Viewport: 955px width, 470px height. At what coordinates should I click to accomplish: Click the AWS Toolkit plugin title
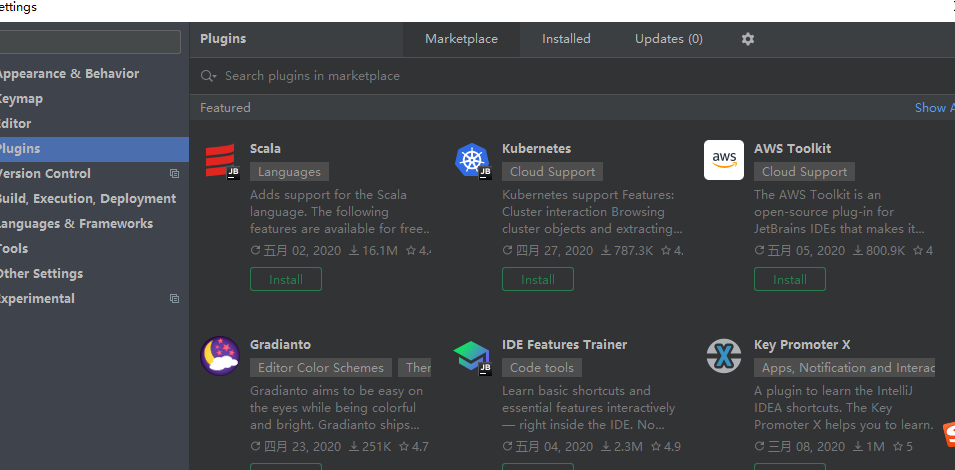click(x=792, y=149)
